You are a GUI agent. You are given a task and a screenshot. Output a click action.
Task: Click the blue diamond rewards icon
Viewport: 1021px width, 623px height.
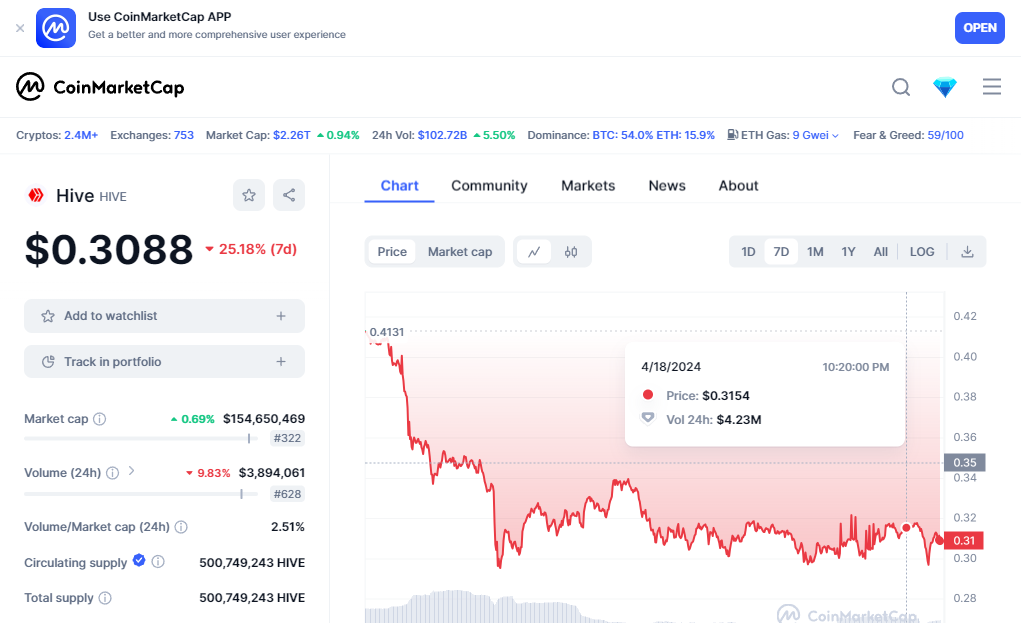[944, 87]
